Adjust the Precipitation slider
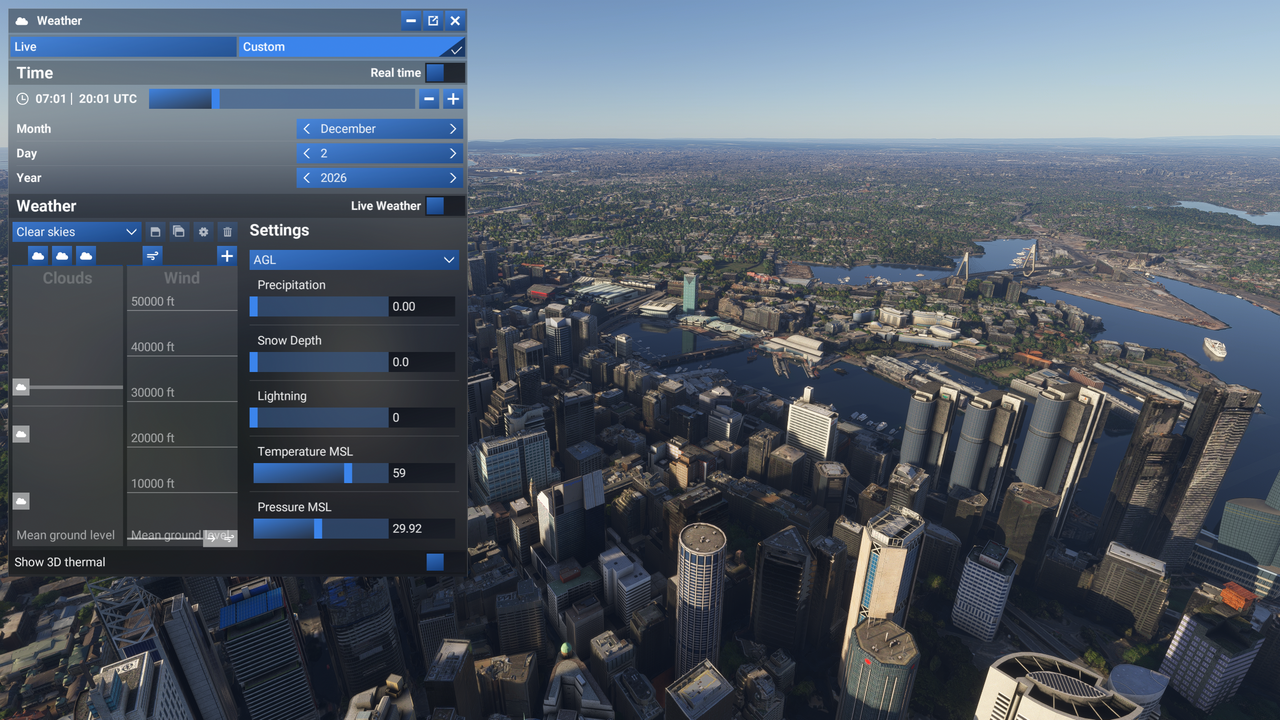Viewport: 1280px width, 720px height. click(x=319, y=307)
